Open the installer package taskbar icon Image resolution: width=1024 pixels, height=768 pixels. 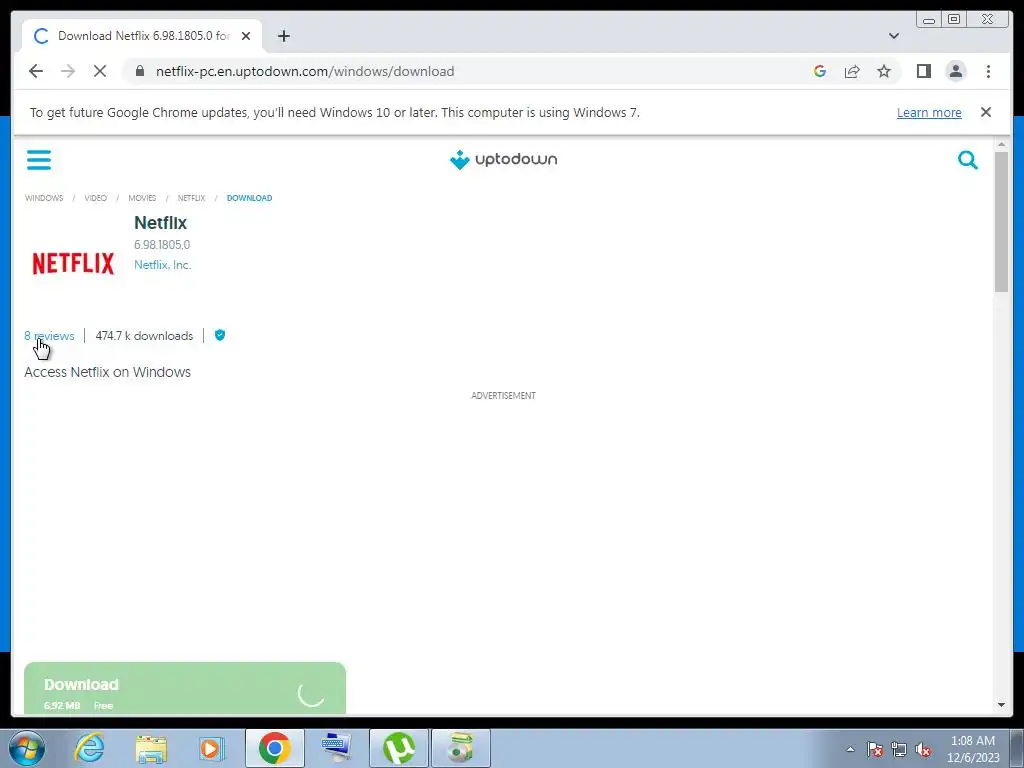click(x=460, y=748)
